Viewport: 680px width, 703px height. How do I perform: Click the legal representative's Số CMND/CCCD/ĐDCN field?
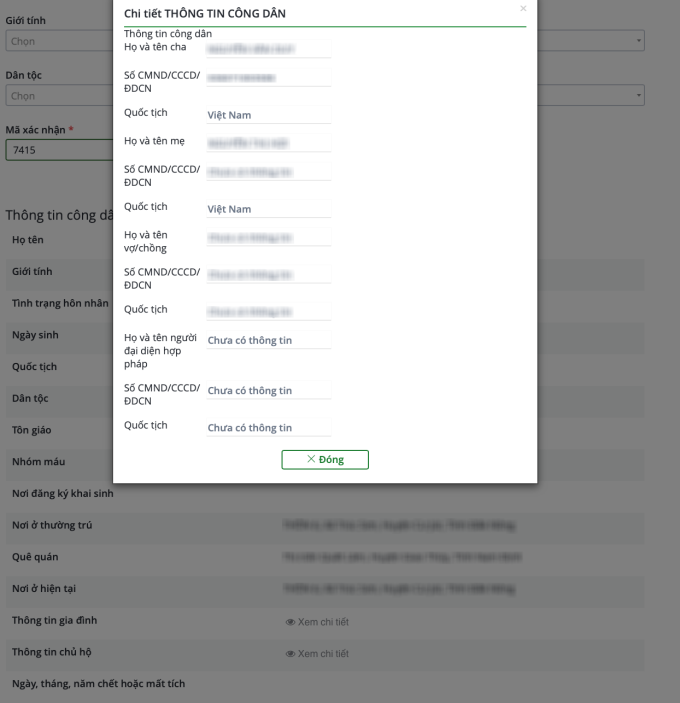268,391
